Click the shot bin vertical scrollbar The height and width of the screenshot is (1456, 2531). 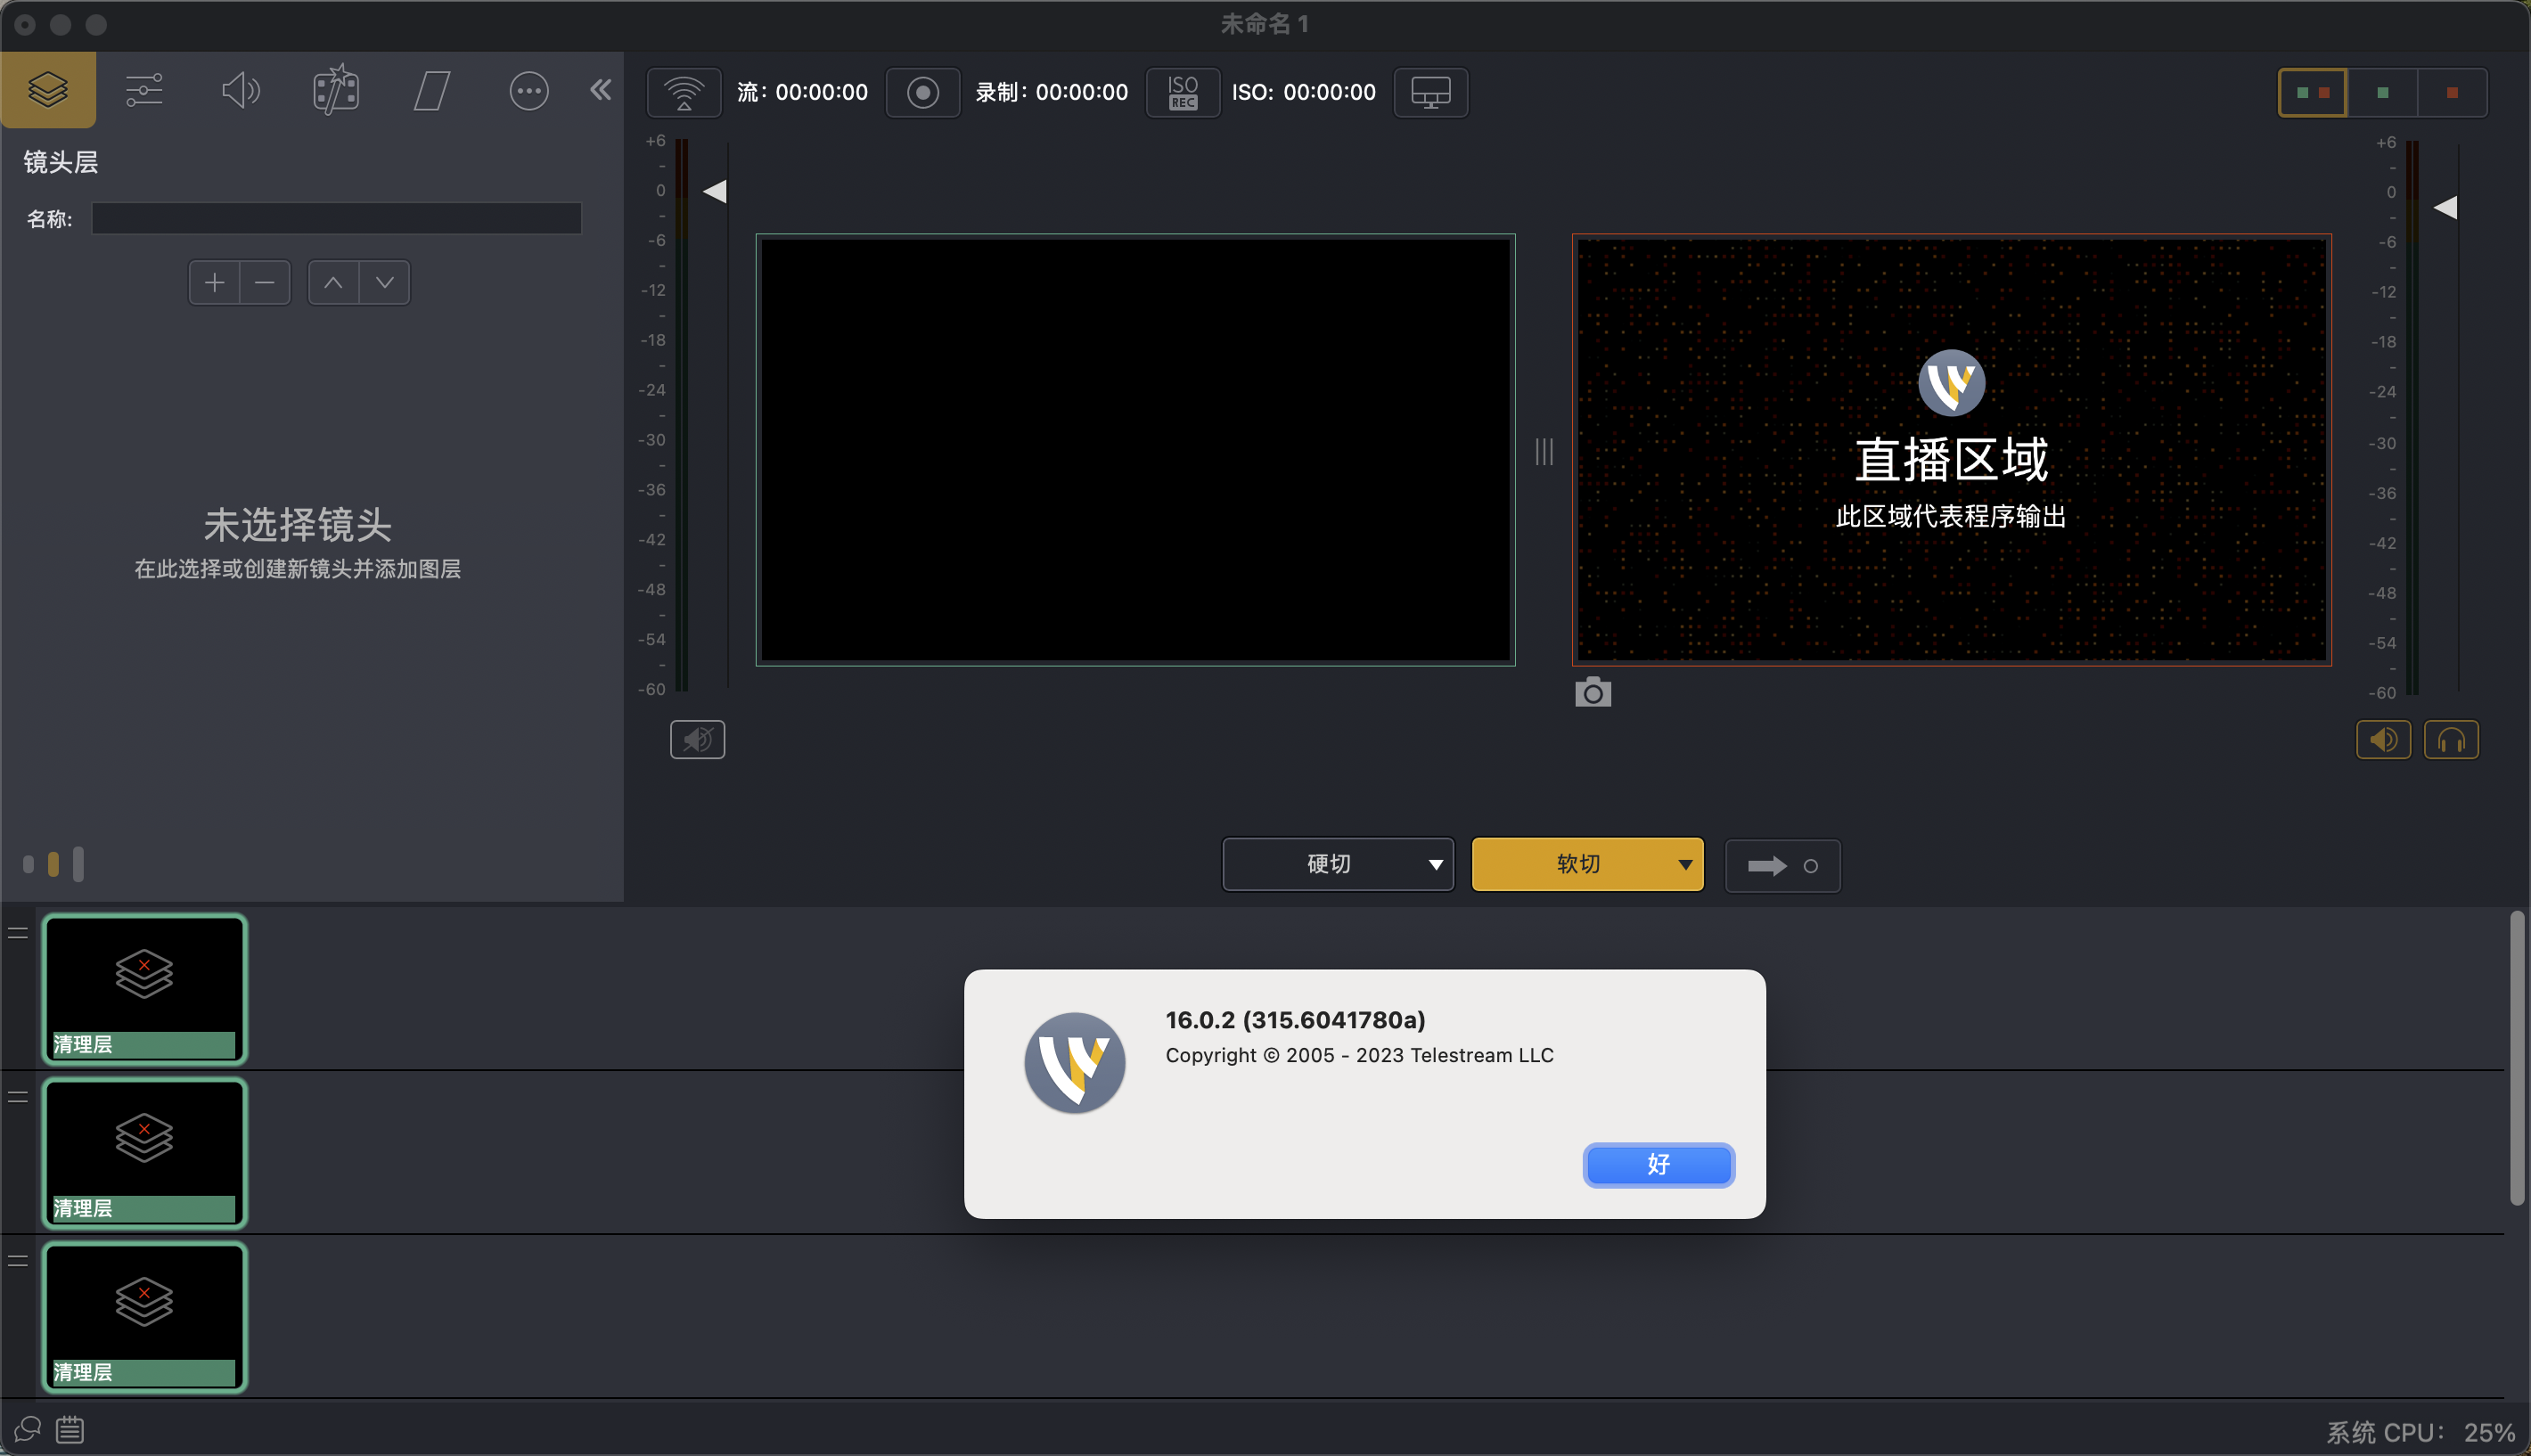tap(2516, 1058)
